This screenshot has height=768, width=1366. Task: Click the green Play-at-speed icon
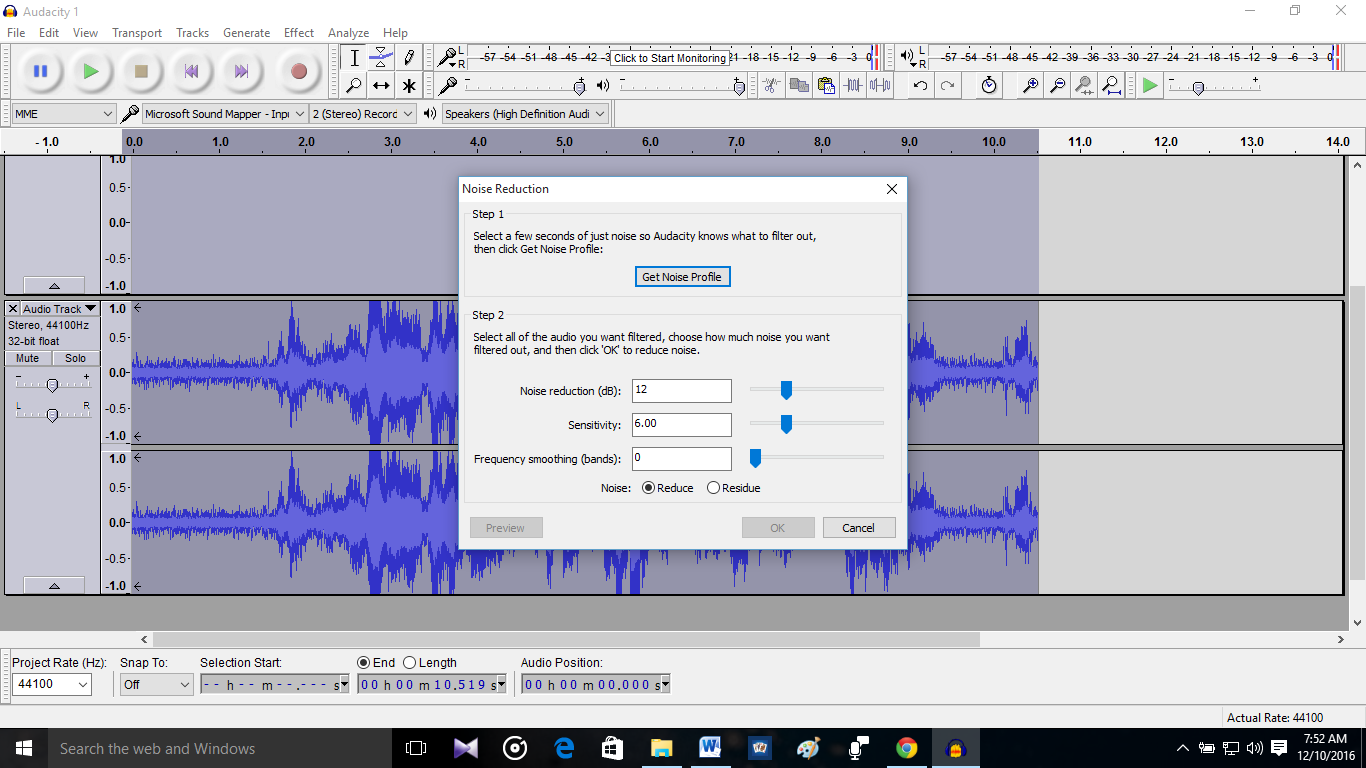pos(1150,85)
